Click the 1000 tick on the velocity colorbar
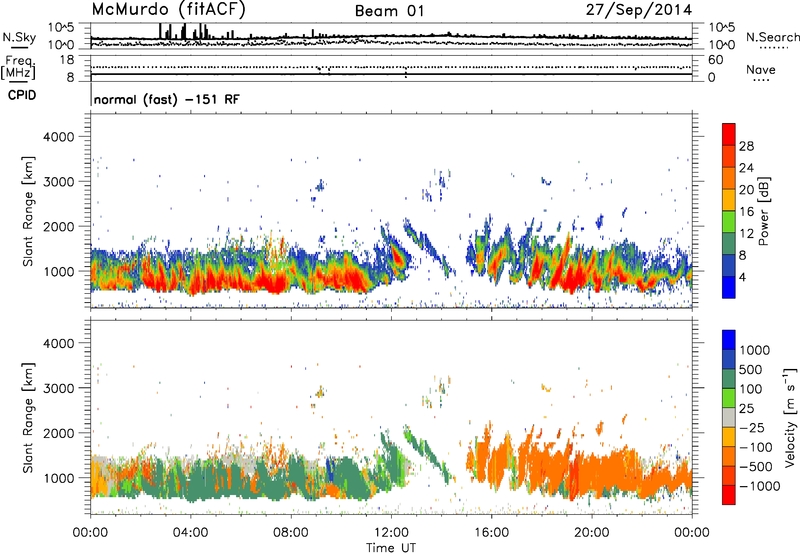This screenshot has width=800, height=554. (755, 350)
